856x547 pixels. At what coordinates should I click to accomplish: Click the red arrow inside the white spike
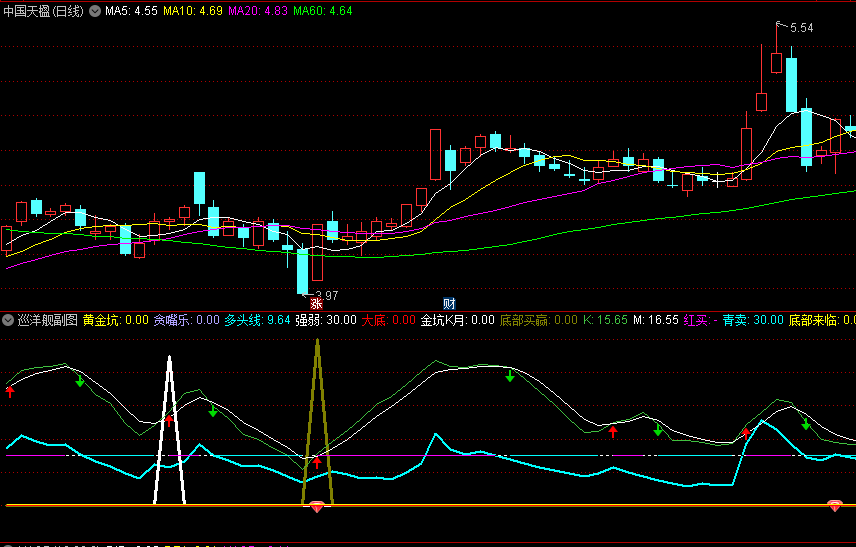(x=169, y=421)
